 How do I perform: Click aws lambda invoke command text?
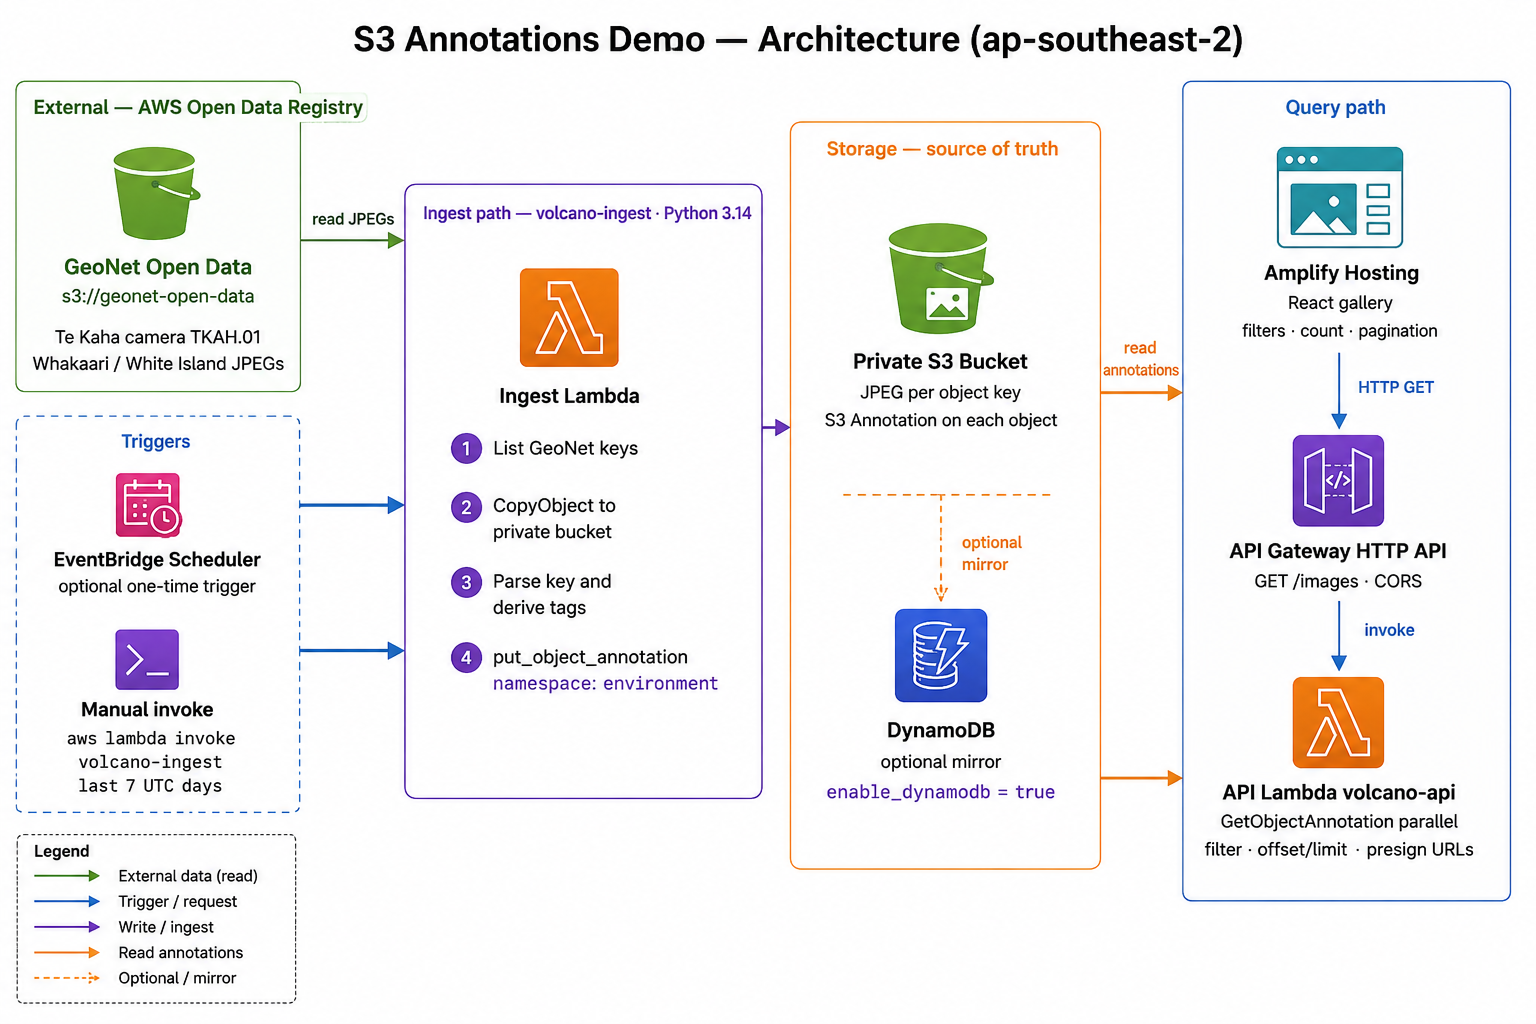click(x=151, y=738)
